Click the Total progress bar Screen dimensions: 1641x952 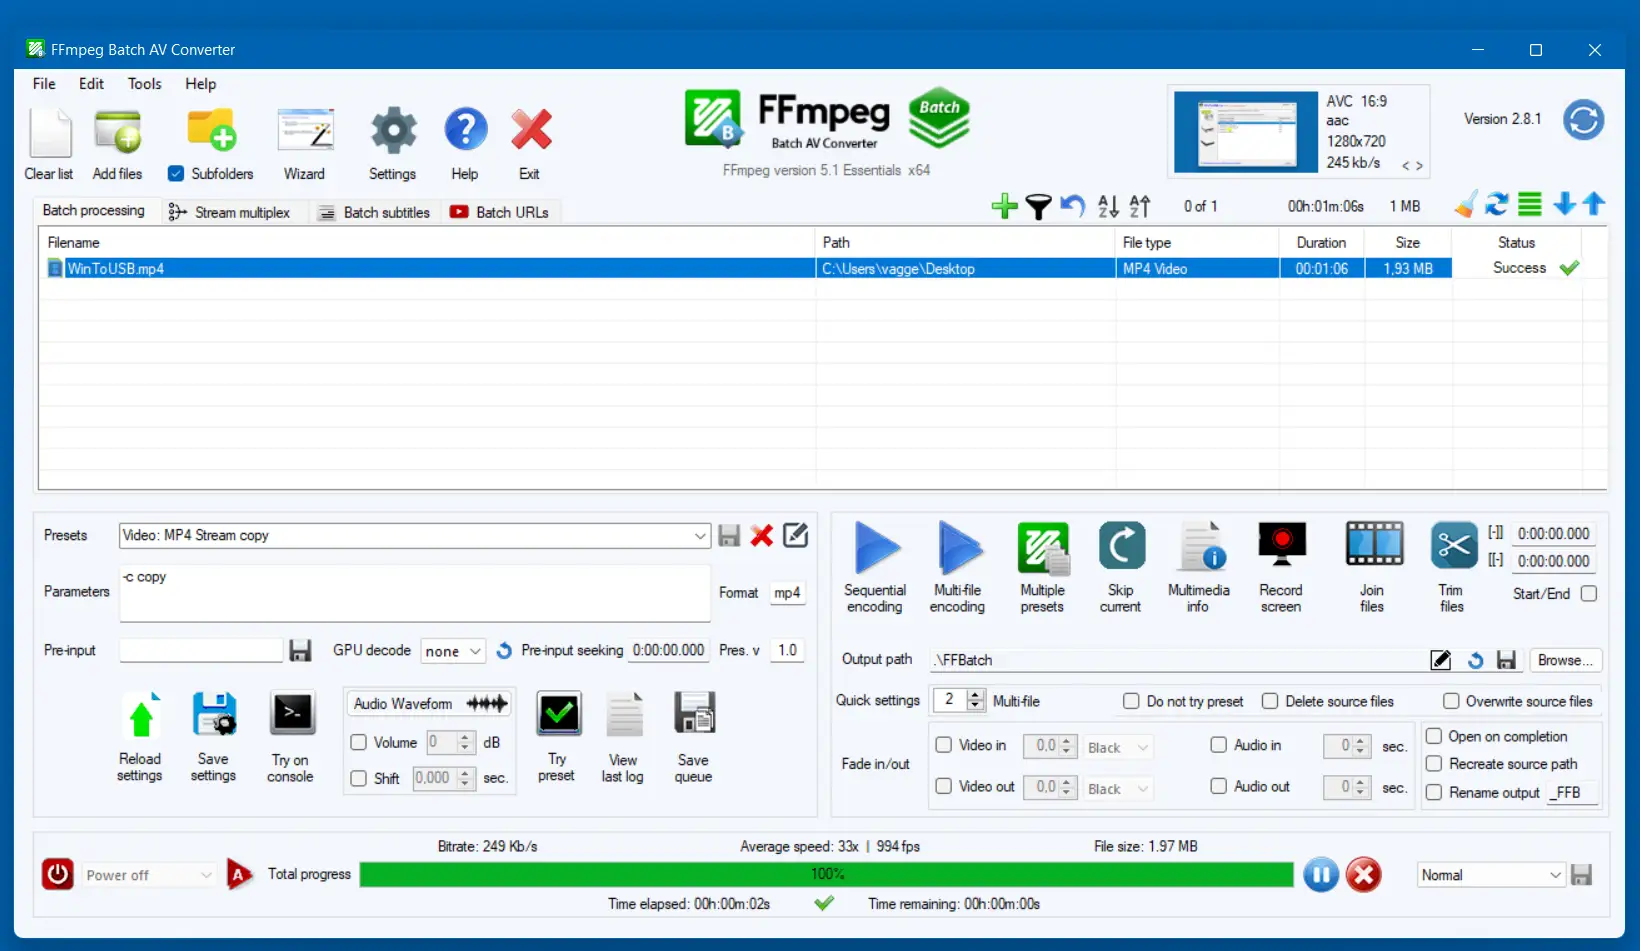[x=827, y=875]
